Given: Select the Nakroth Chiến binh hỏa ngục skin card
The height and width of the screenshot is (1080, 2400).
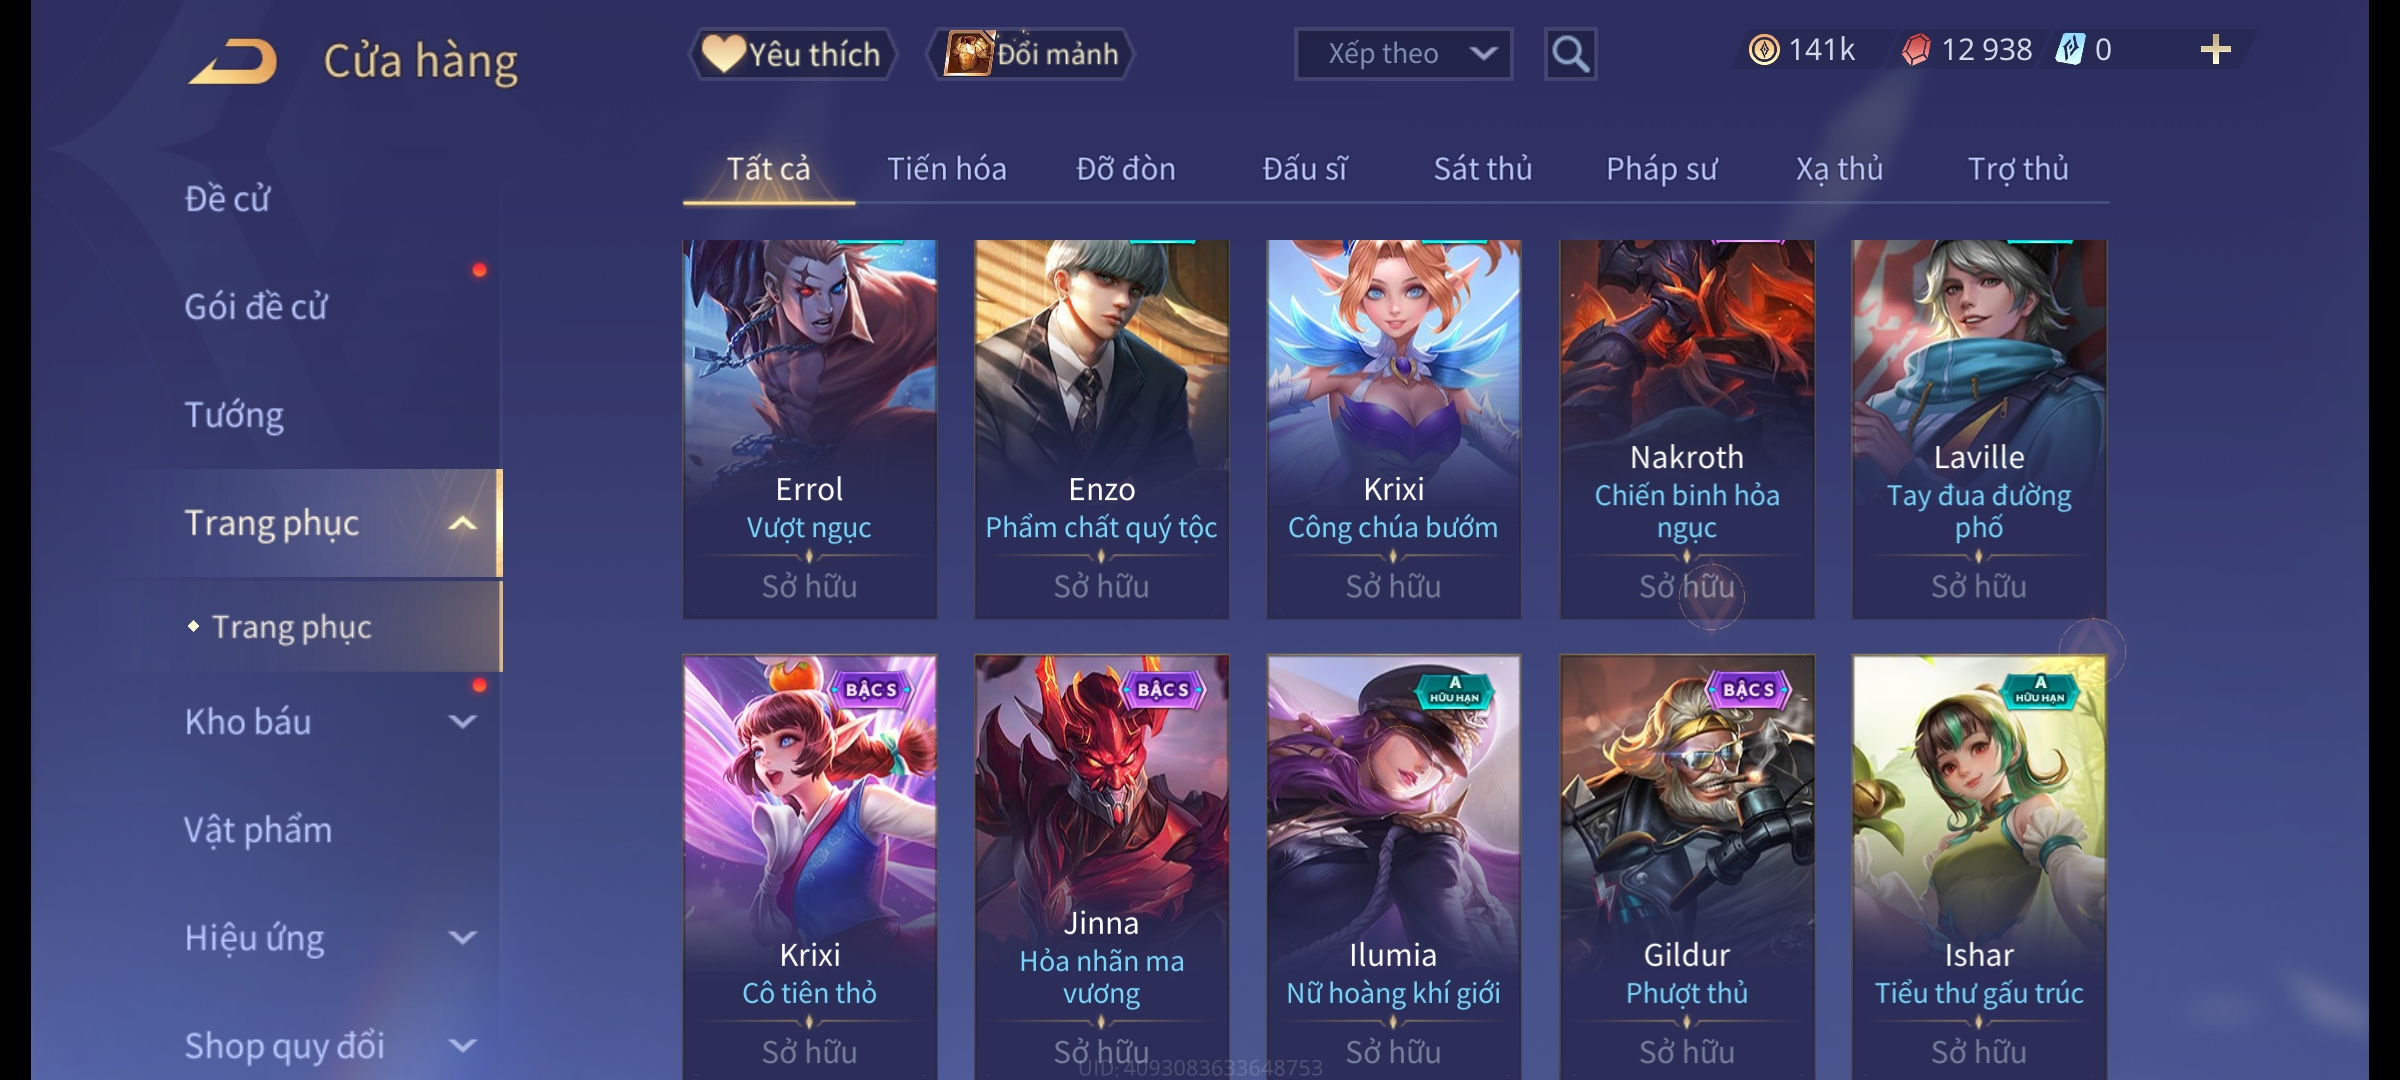Looking at the screenshot, I should pyautogui.click(x=1687, y=429).
